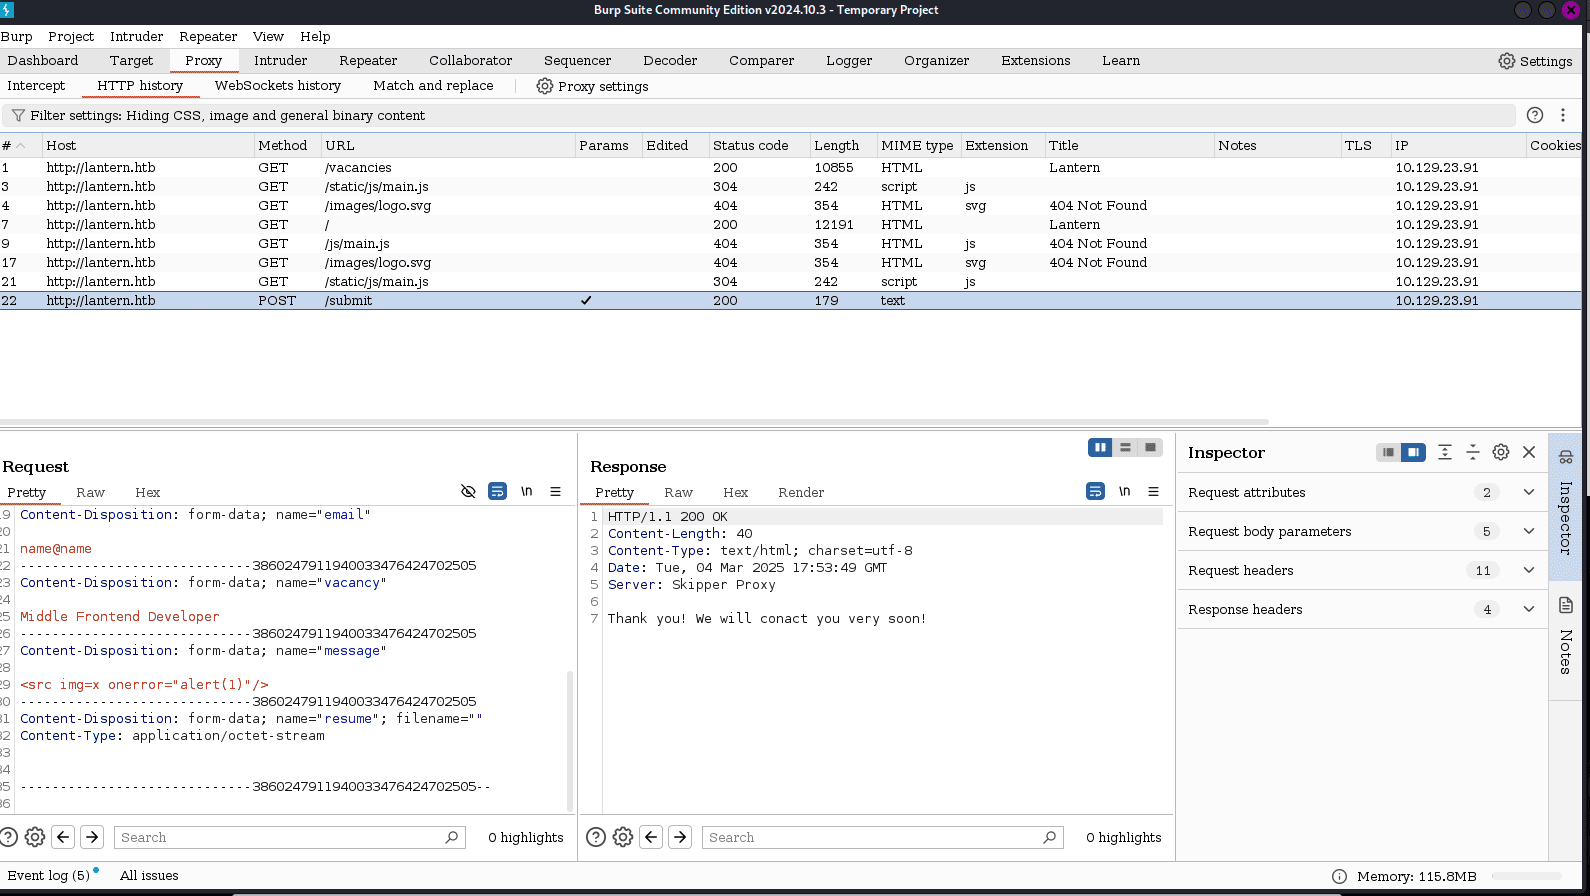Switch to the Intercept sub-tab
The width and height of the screenshot is (1590, 896).
pyautogui.click(x=36, y=86)
